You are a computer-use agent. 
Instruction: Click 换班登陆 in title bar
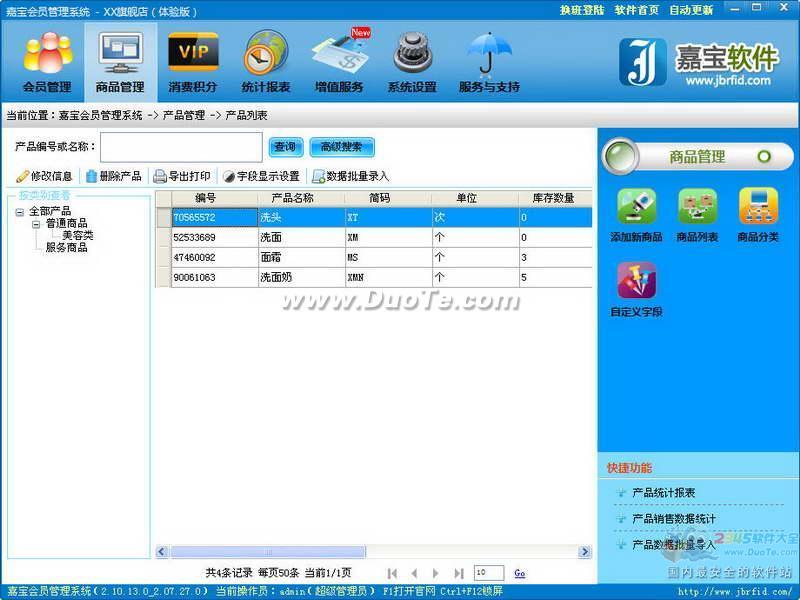pos(582,10)
